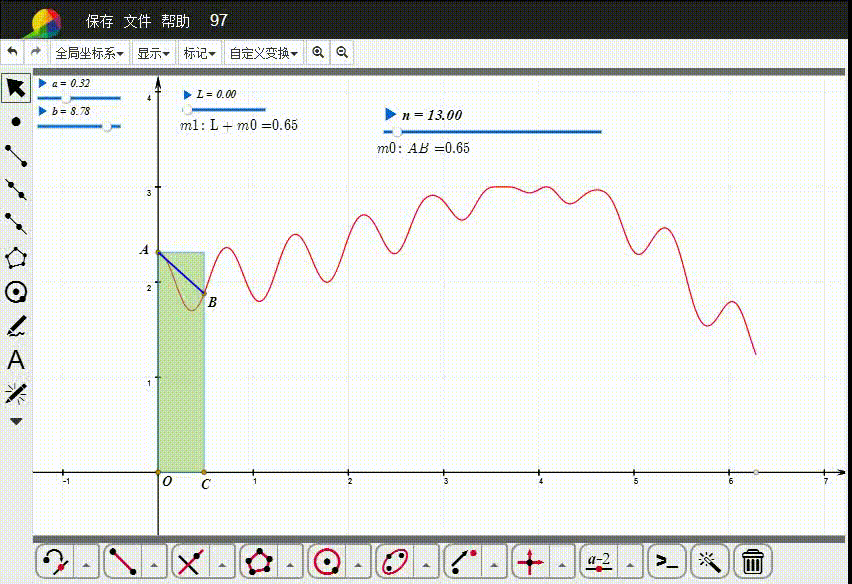Select the ellipse tool
The image size is (852, 584).
(395, 561)
